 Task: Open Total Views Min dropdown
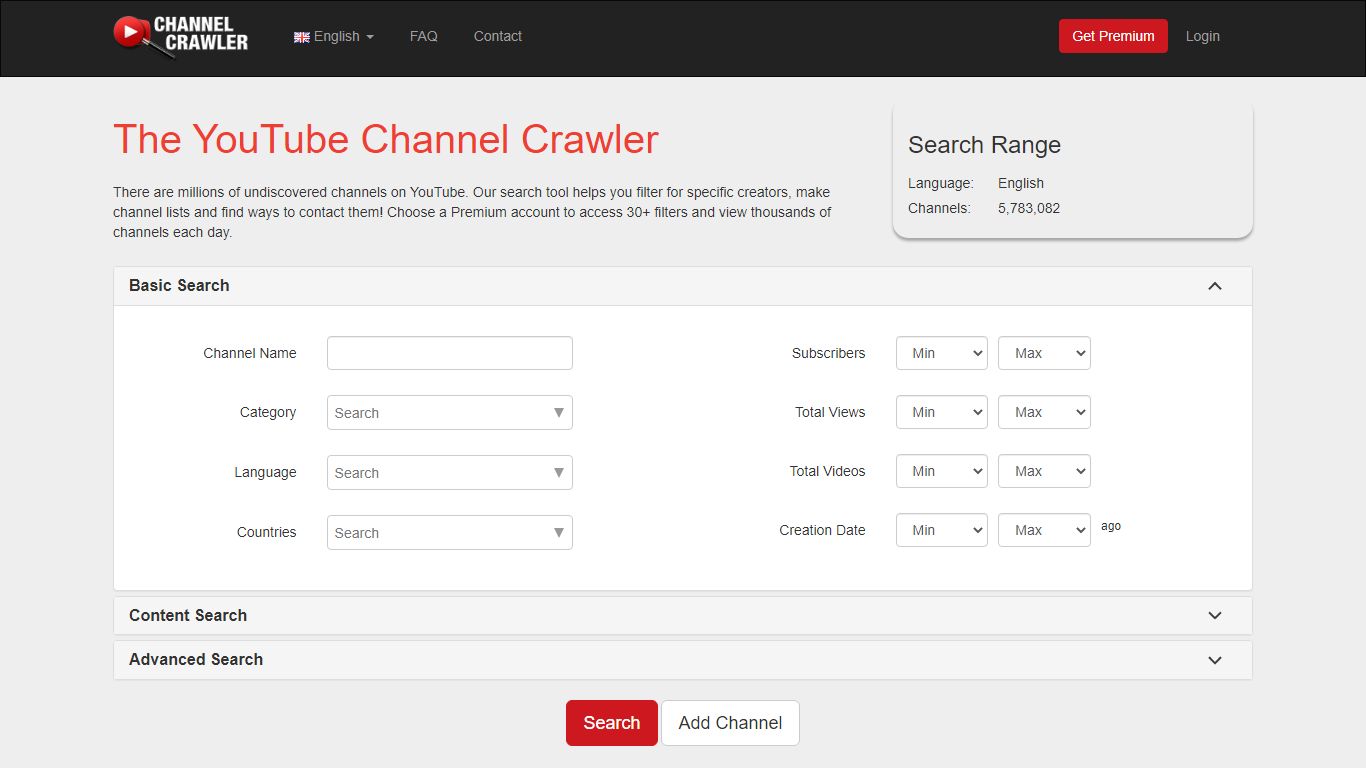[x=942, y=412]
